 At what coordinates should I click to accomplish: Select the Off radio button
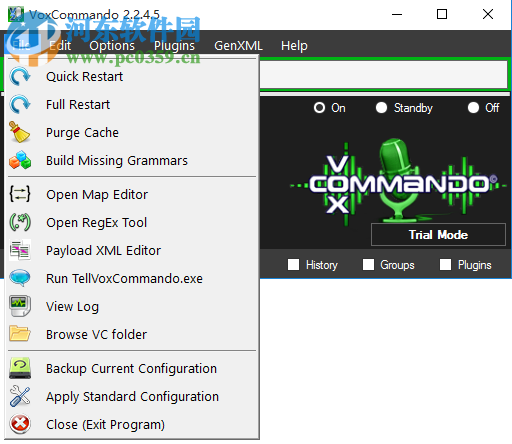pyautogui.click(x=473, y=108)
